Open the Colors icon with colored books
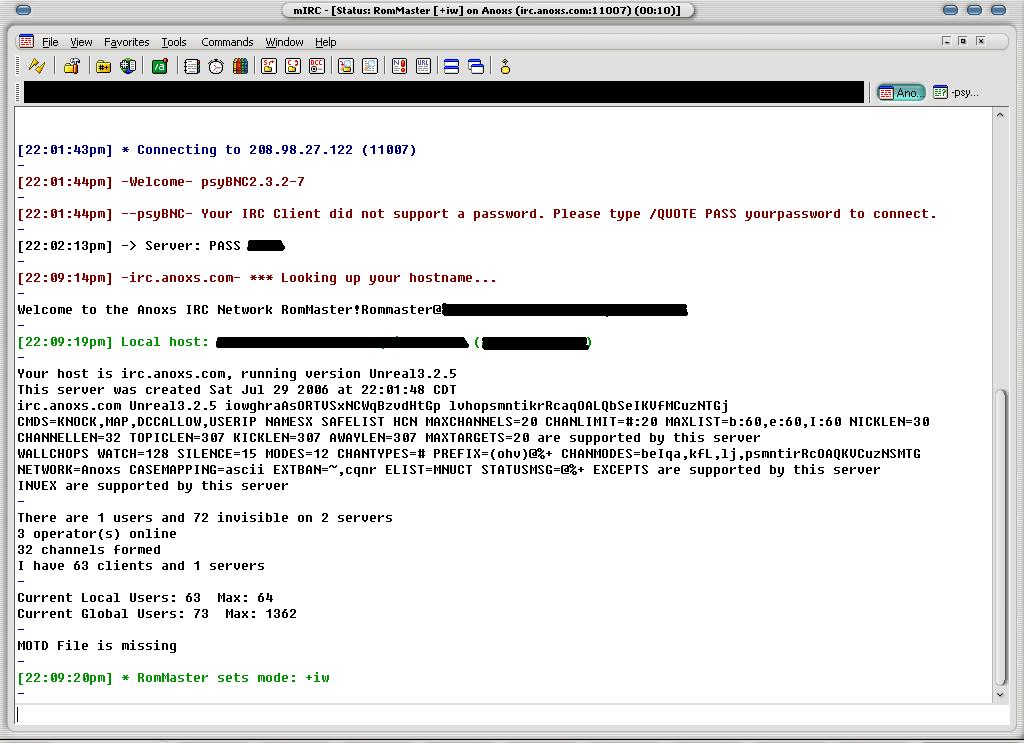Image resolution: width=1024 pixels, height=743 pixels. (x=240, y=66)
